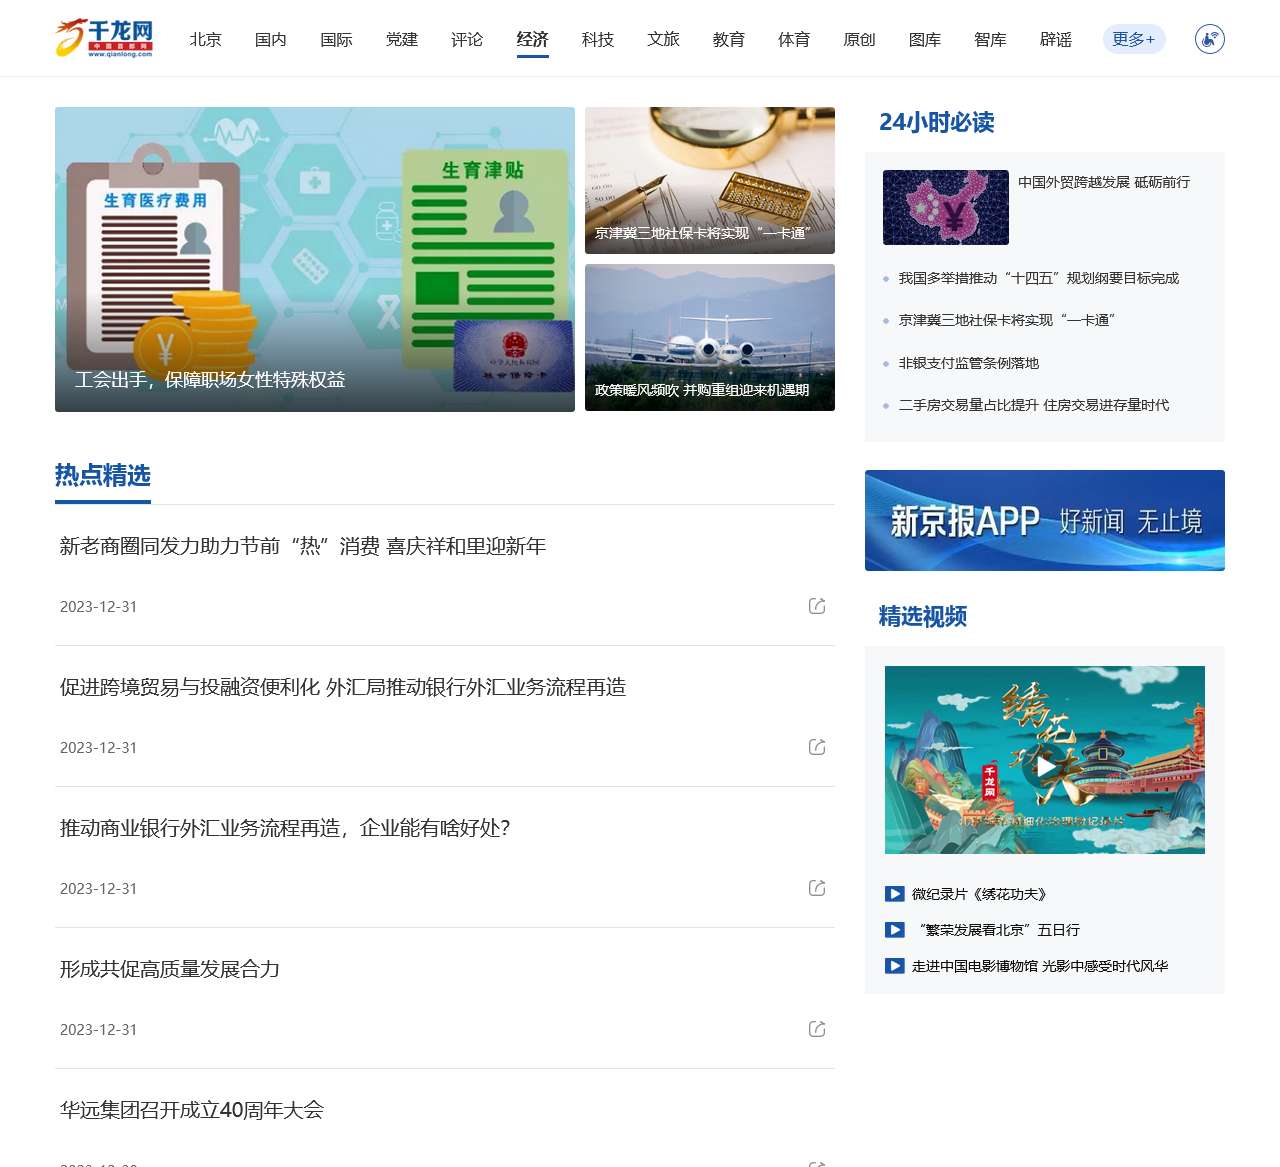
Task: Click share icon for 推动商业银行 article
Action: [x=817, y=888]
